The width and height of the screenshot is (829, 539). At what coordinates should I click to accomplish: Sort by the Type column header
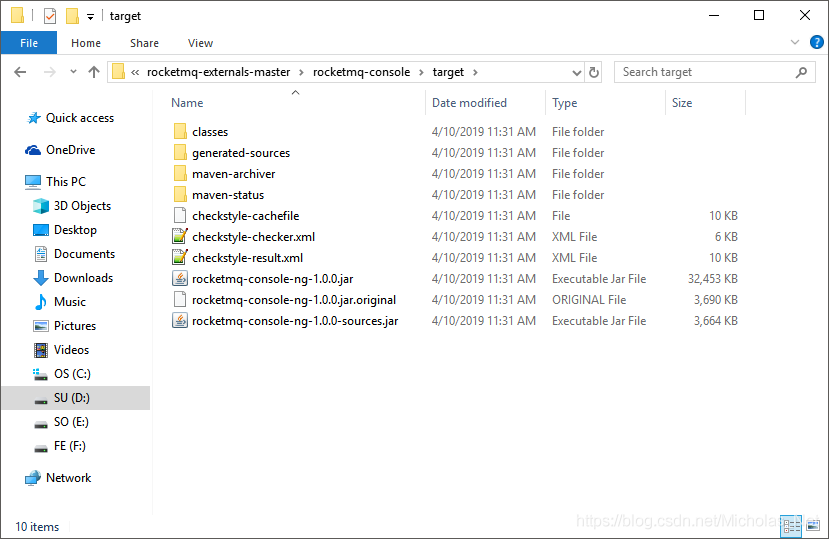click(565, 103)
